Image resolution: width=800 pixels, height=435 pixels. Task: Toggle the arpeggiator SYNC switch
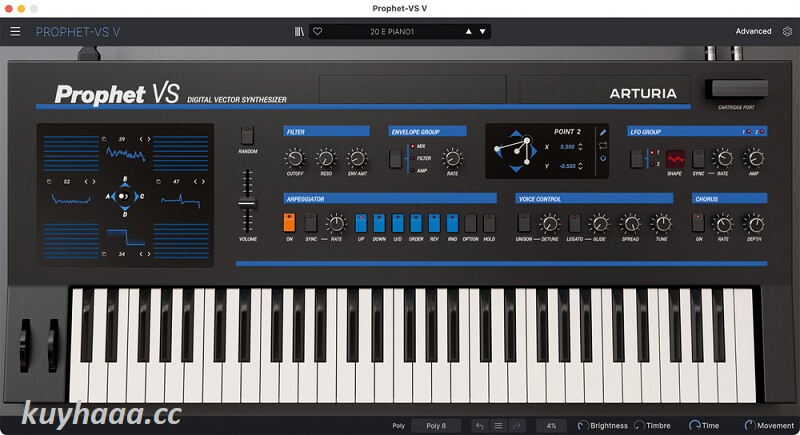(x=311, y=223)
